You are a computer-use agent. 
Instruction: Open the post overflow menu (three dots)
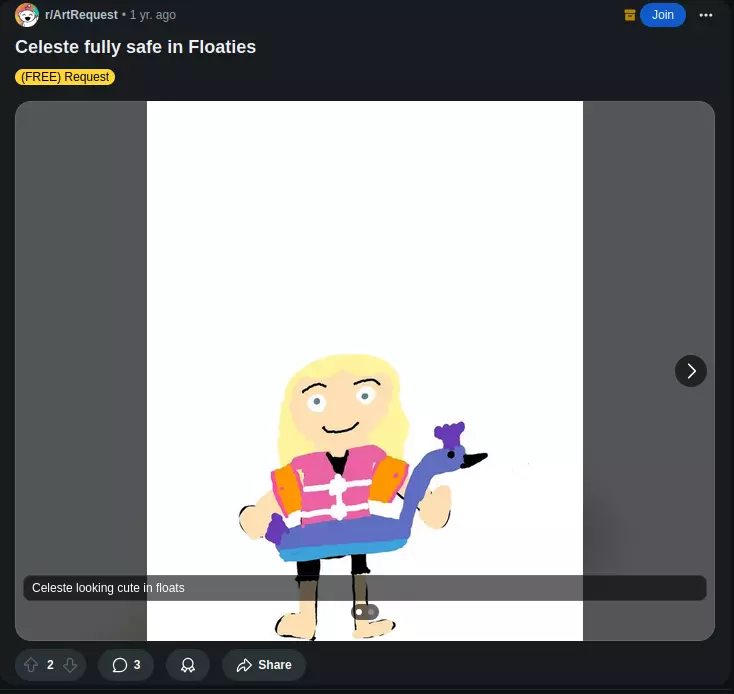click(705, 15)
